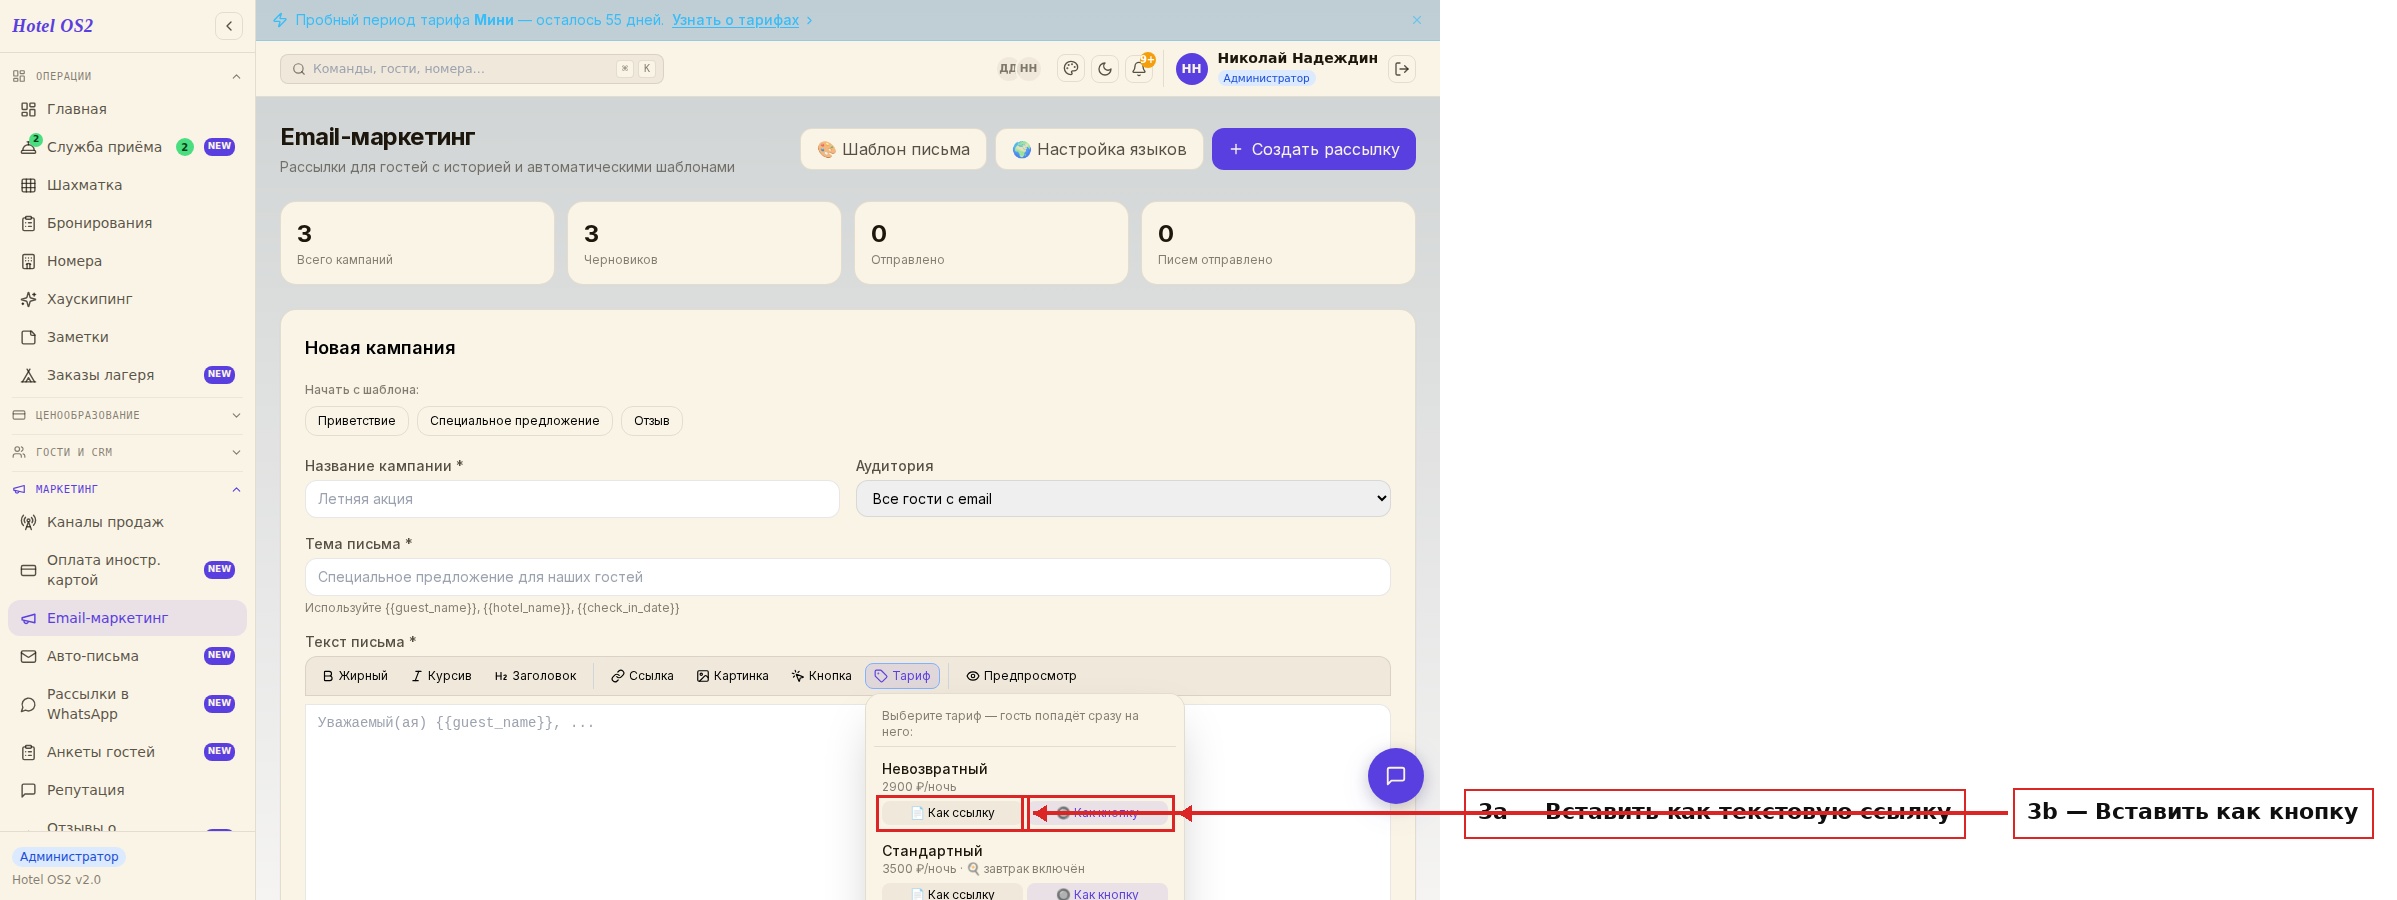Viewport: 2397px width, 900px height.
Task: Insert link with Ссылка tool
Action: [x=643, y=676]
